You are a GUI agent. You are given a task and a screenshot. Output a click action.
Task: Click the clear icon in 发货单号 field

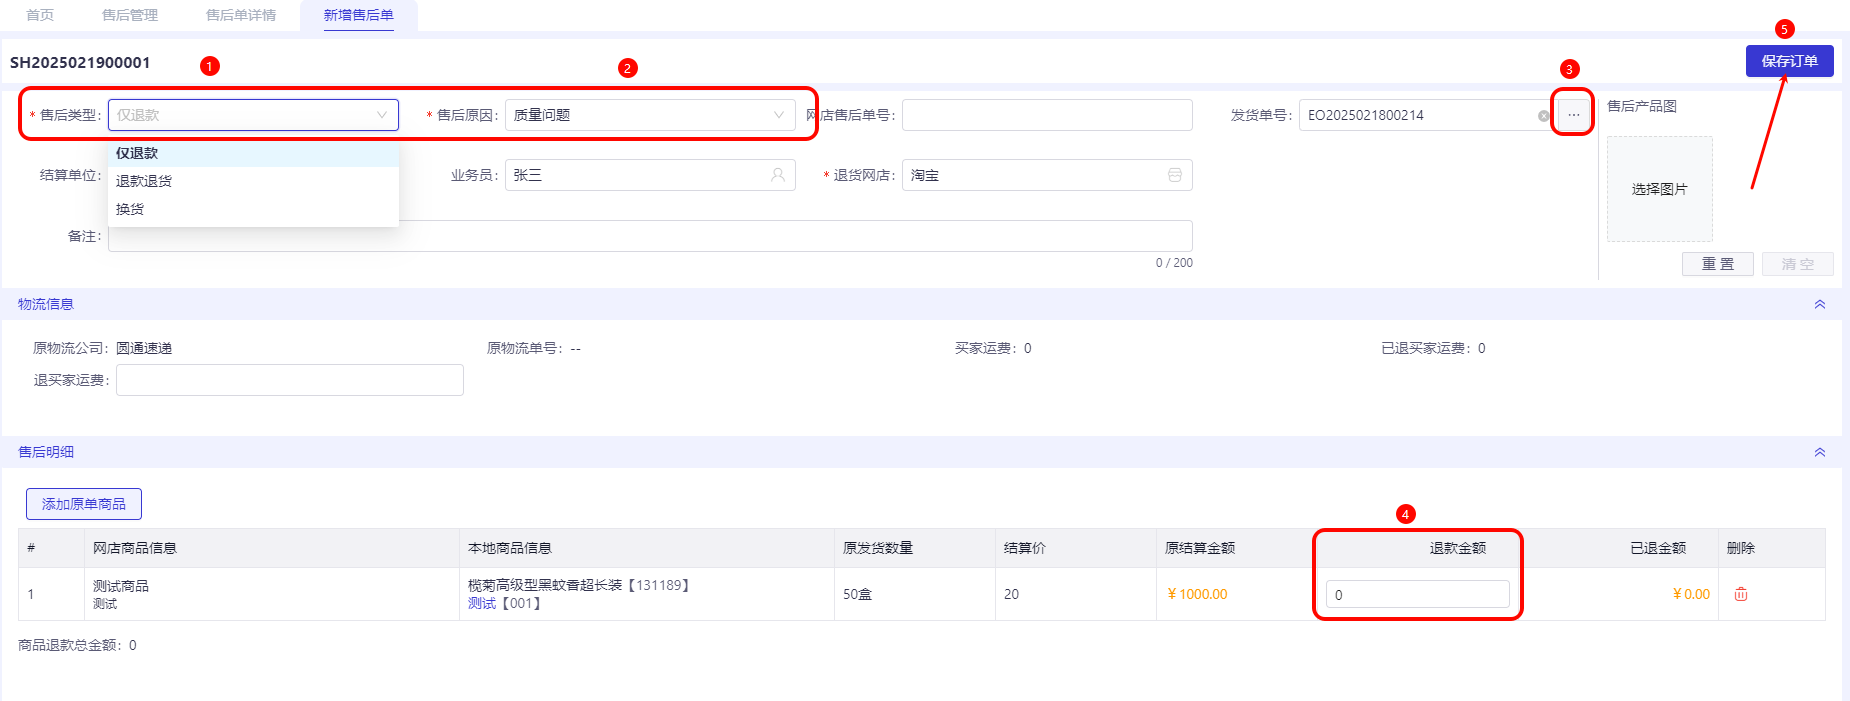click(1543, 116)
